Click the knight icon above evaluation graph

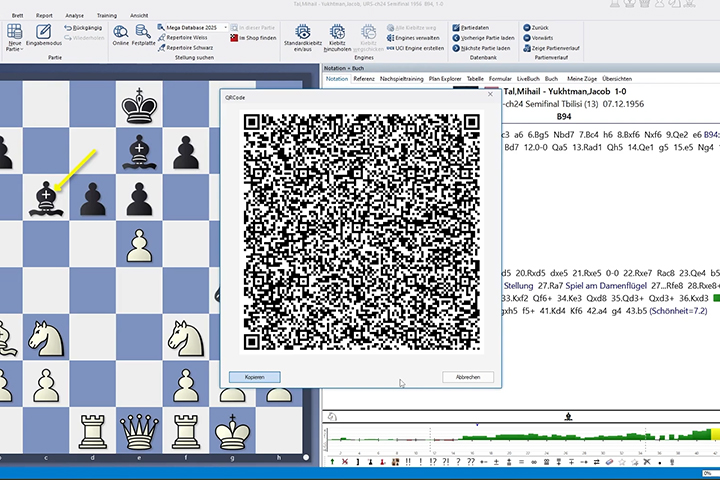click(332, 417)
